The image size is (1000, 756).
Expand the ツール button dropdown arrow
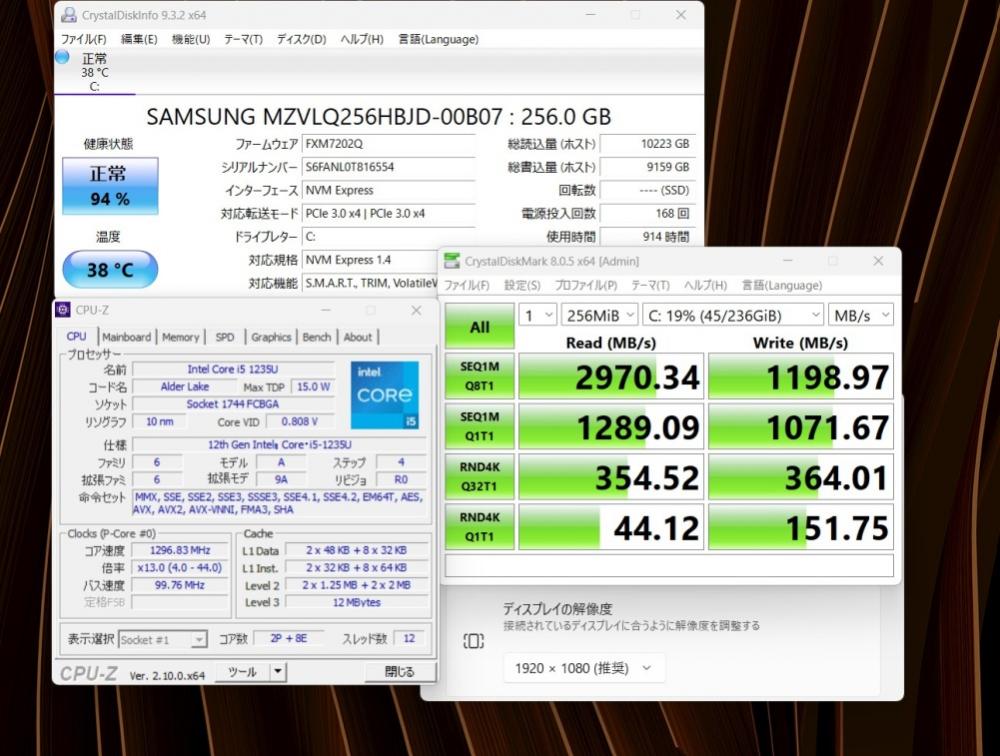278,672
